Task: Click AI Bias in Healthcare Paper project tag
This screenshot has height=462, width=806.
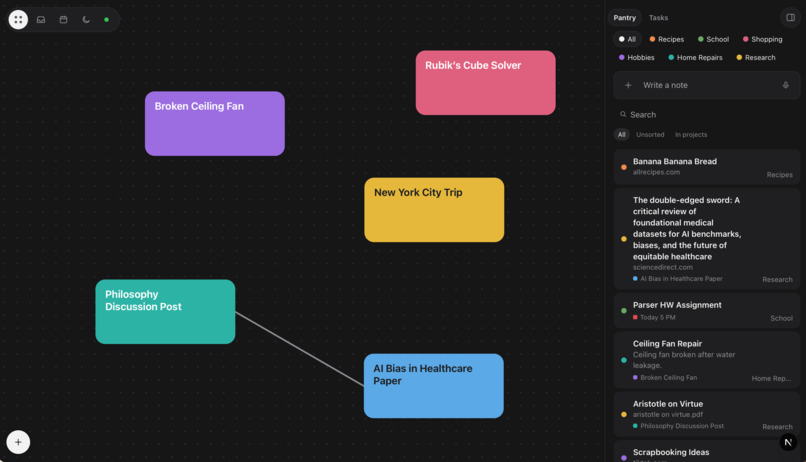Action: (677, 279)
